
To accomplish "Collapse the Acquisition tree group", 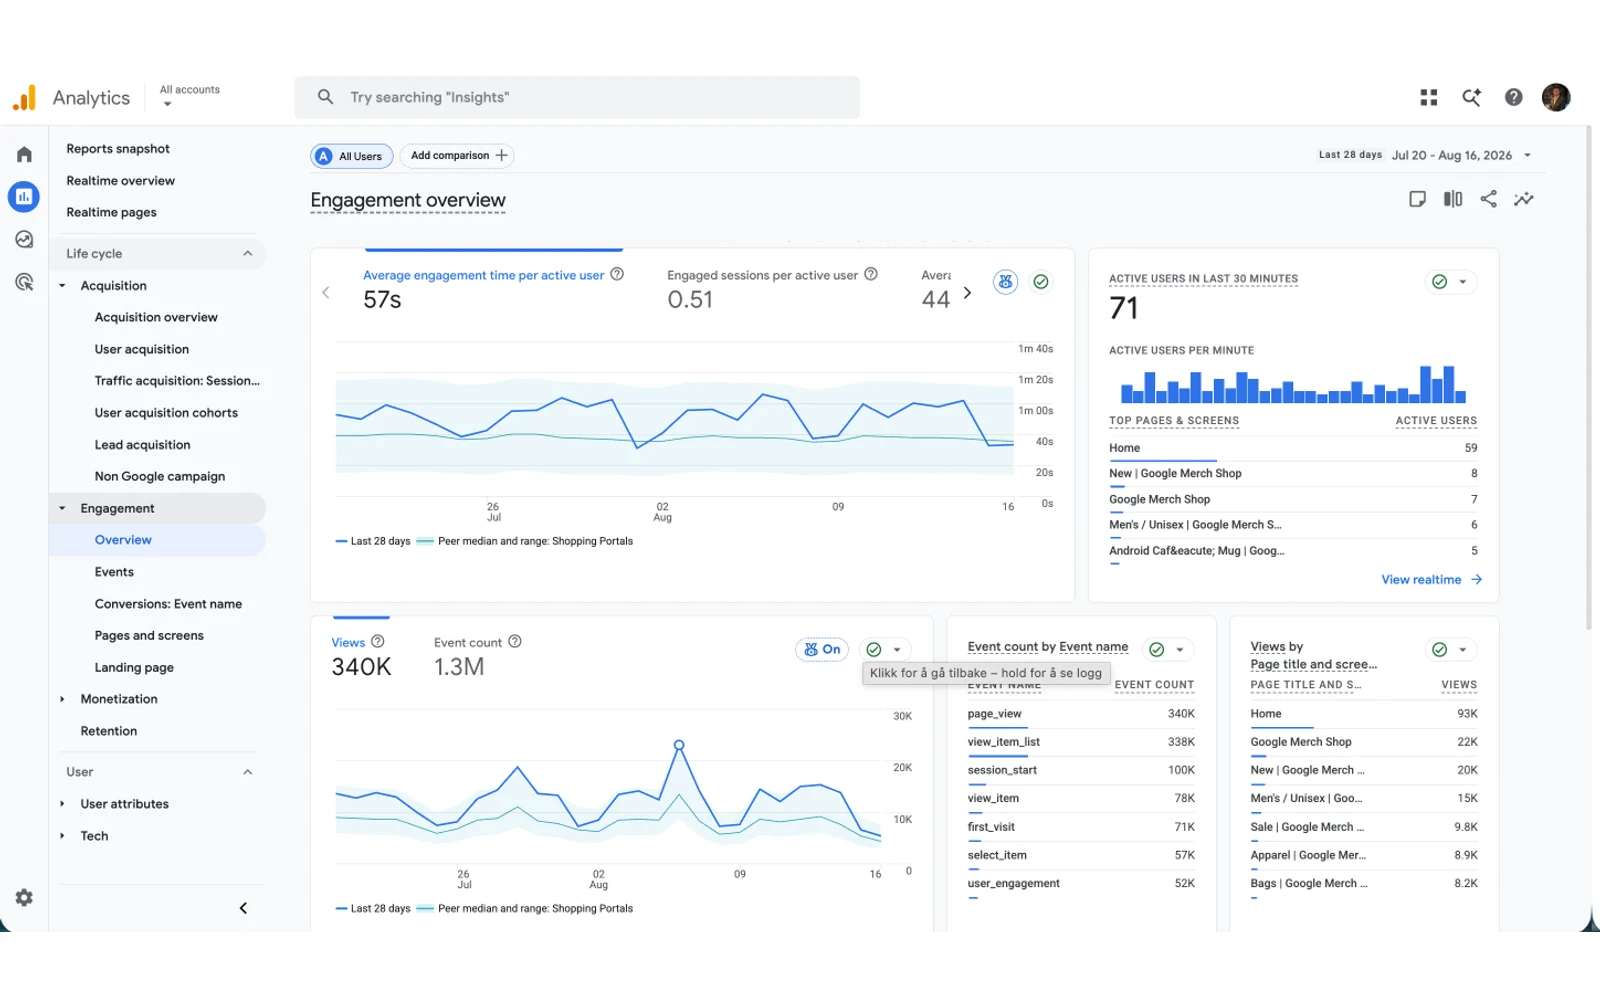I will point(62,285).
